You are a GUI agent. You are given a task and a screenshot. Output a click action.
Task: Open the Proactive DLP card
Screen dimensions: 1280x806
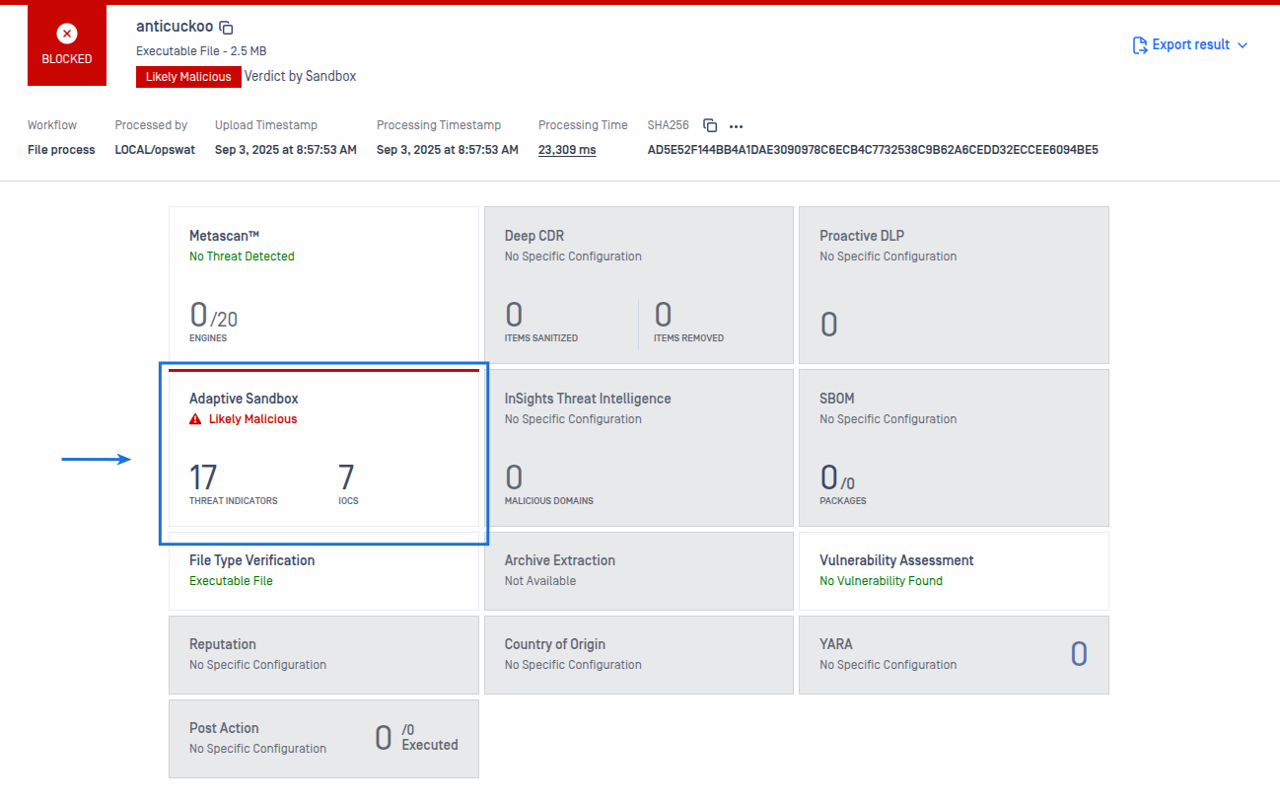953,285
